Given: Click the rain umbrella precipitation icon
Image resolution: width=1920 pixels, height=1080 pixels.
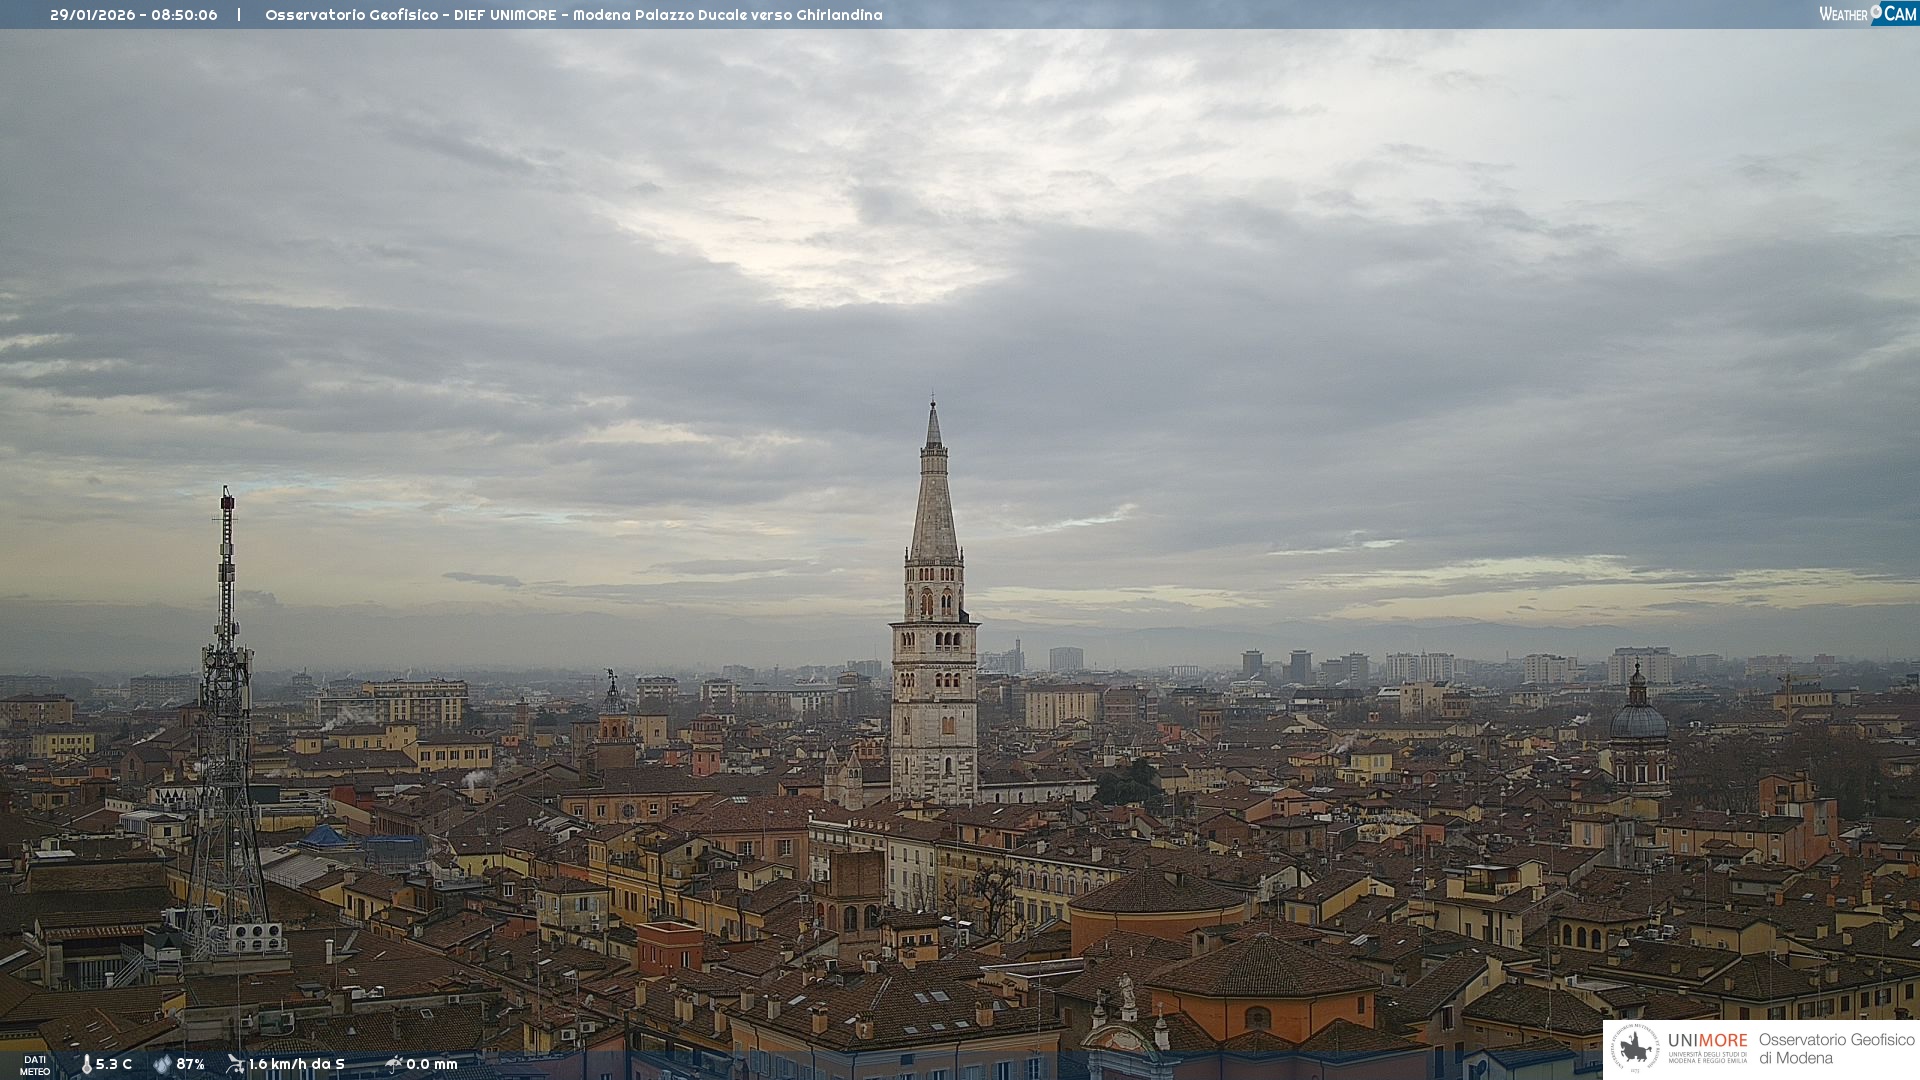Looking at the screenshot, I should point(394,1064).
